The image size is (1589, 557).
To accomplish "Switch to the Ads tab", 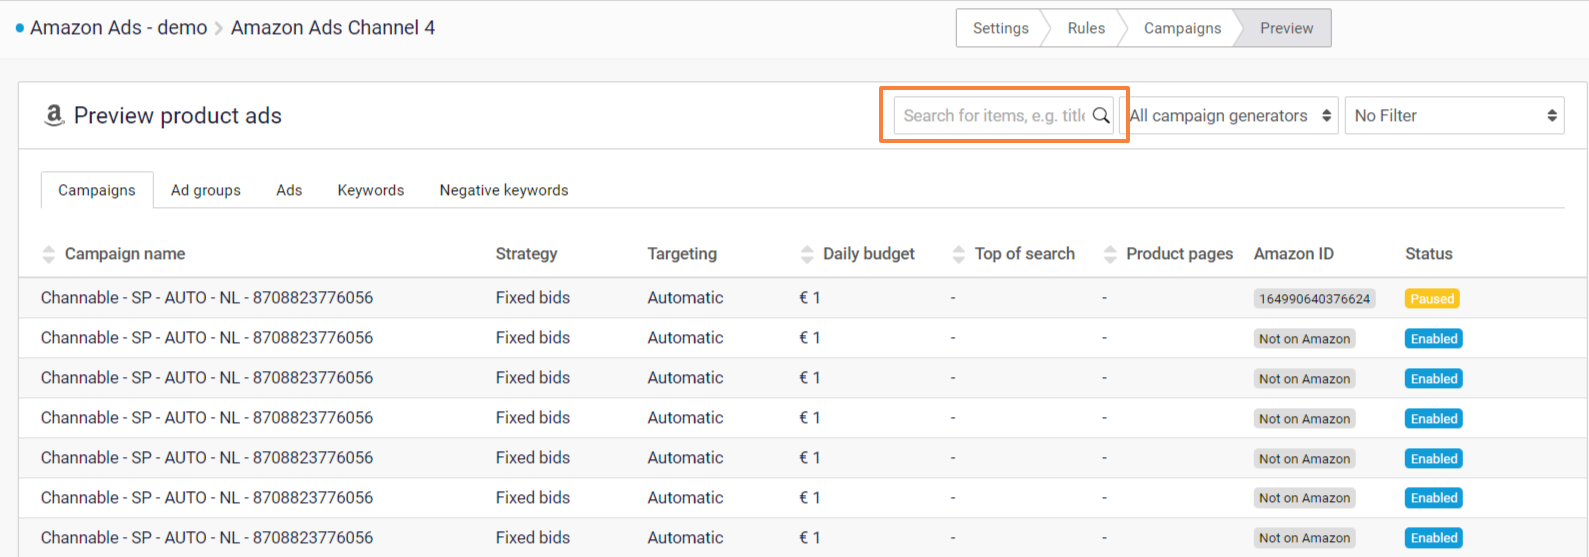I will tap(289, 190).
